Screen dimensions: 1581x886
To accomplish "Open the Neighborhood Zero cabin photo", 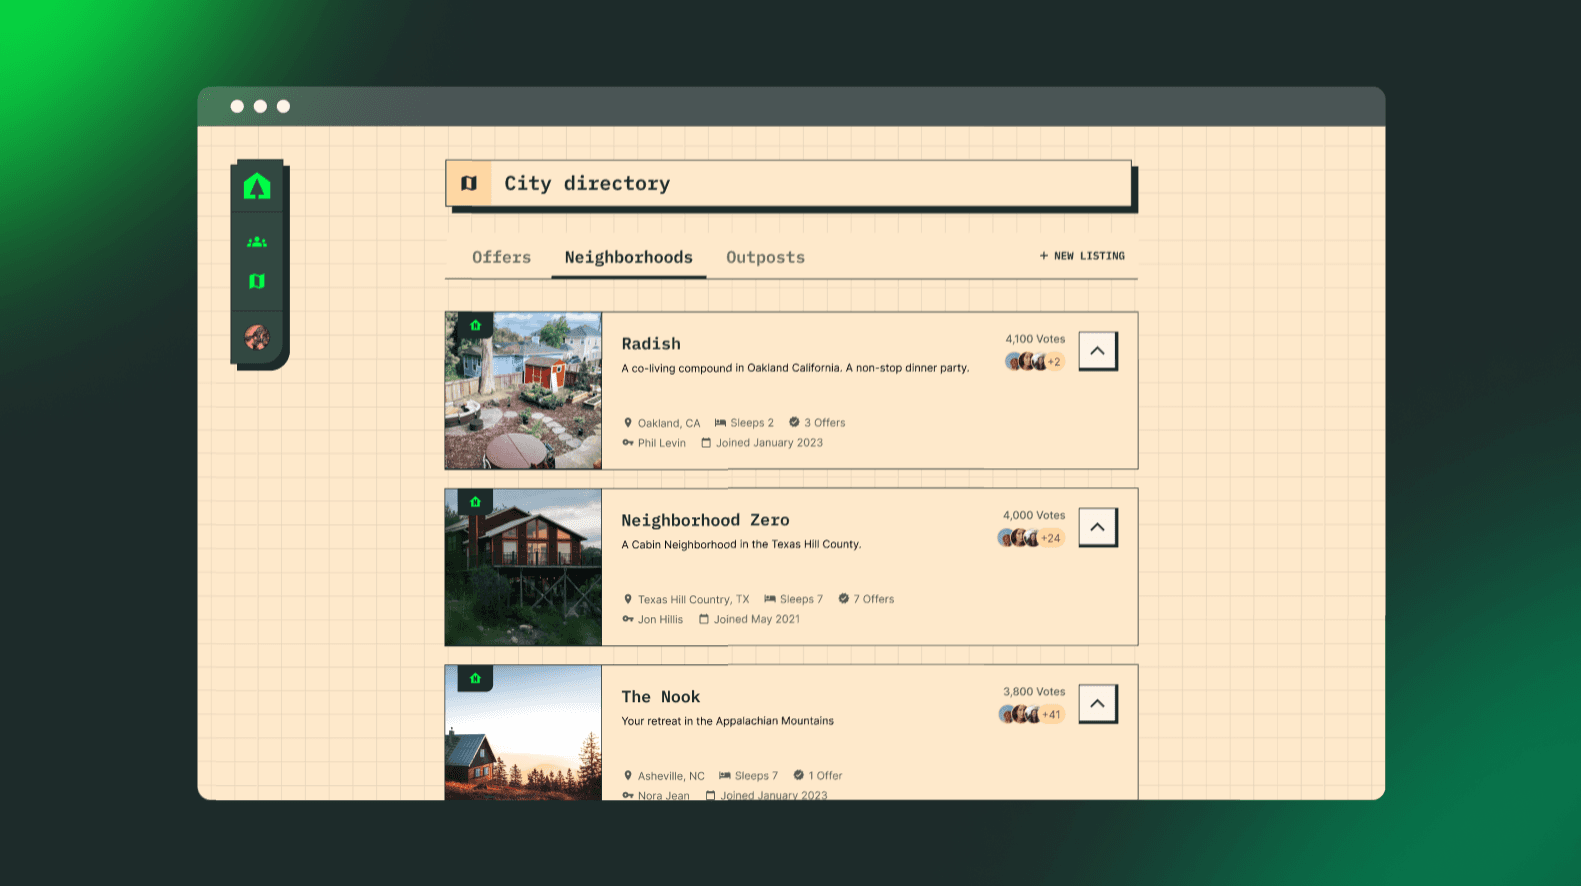I will 524,567.
